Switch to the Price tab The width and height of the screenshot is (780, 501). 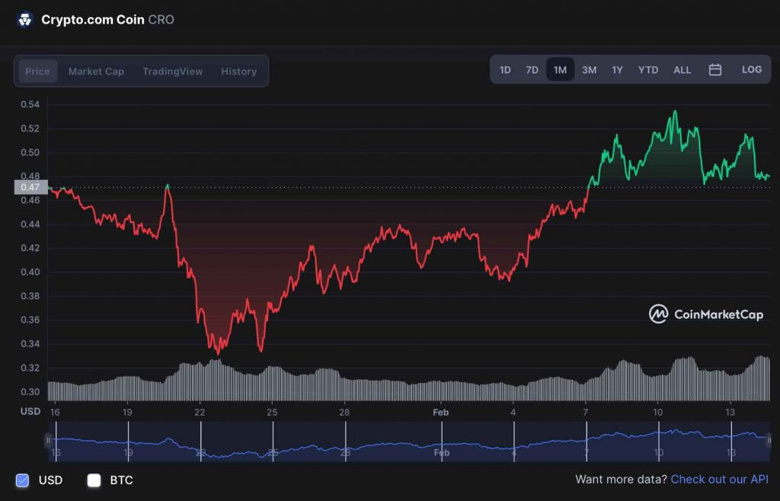38,72
